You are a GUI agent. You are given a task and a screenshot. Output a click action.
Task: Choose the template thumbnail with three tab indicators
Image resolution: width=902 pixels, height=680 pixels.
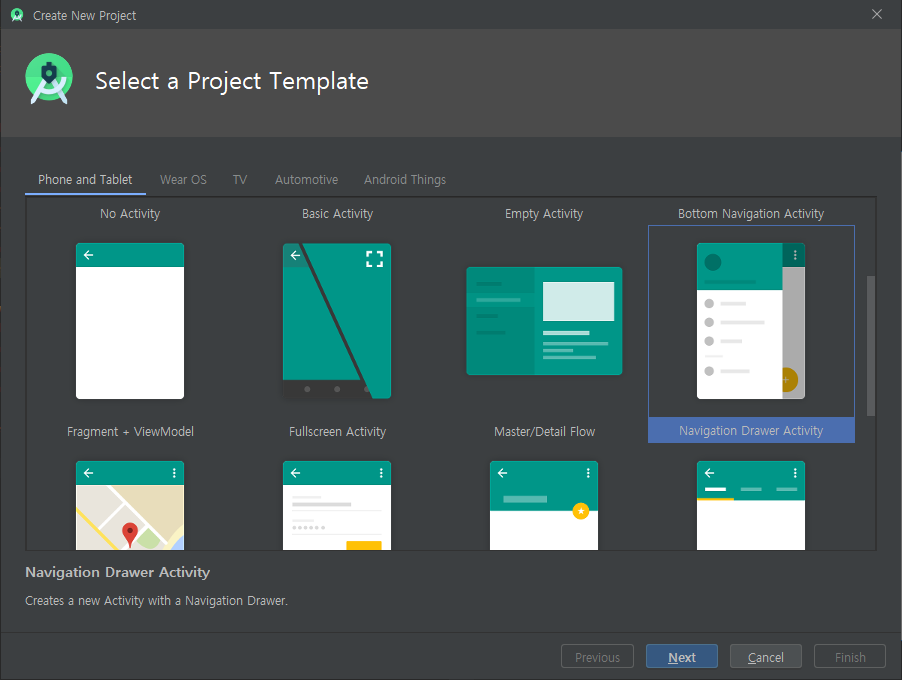[751, 505]
